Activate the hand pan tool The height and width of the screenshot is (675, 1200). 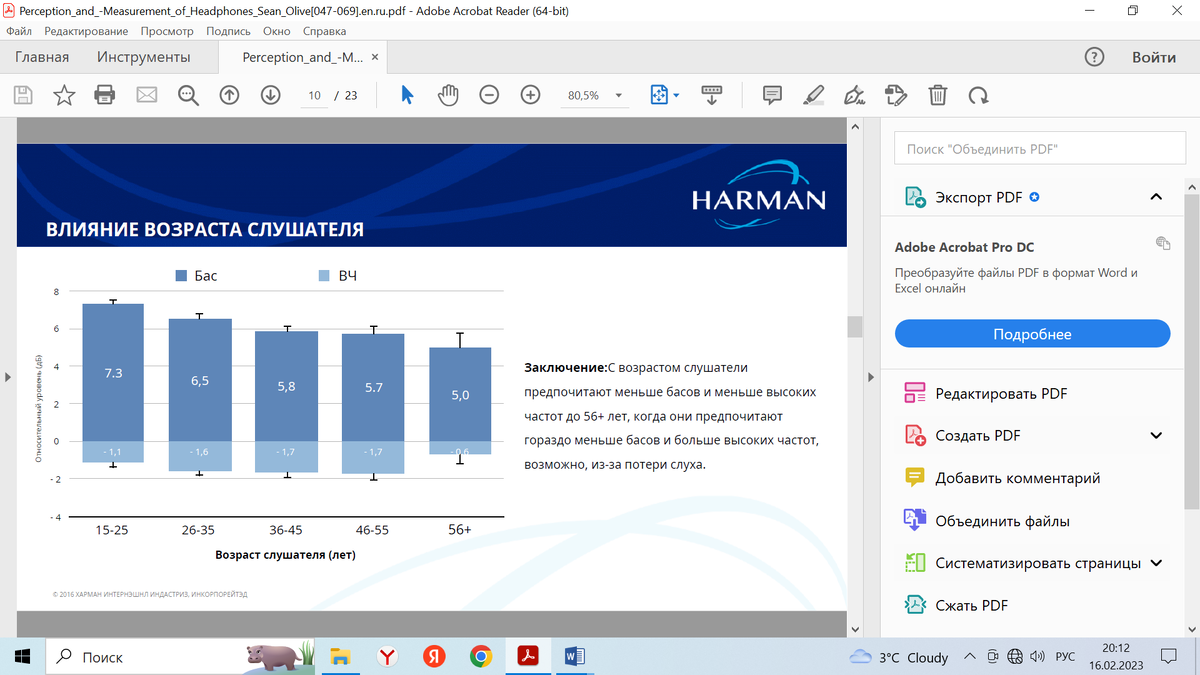[x=448, y=95]
